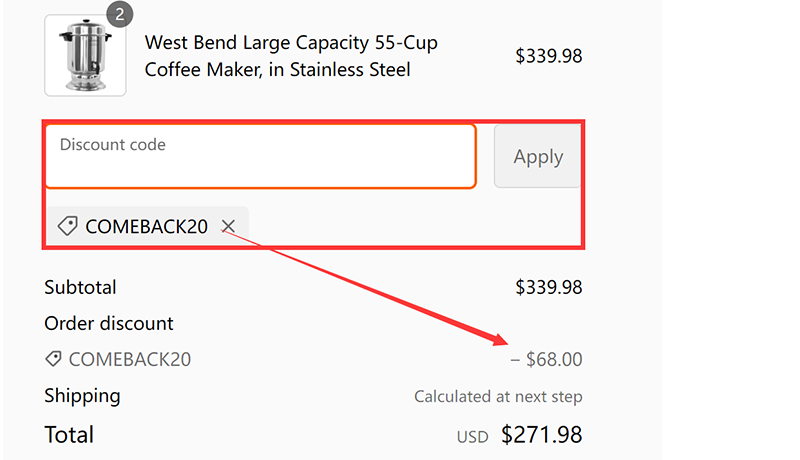The image size is (800, 460).
Task: Click the Subtotal label
Action: [x=80, y=287]
